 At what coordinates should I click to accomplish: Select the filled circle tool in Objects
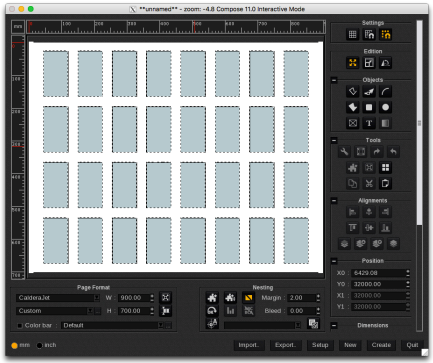(386, 107)
